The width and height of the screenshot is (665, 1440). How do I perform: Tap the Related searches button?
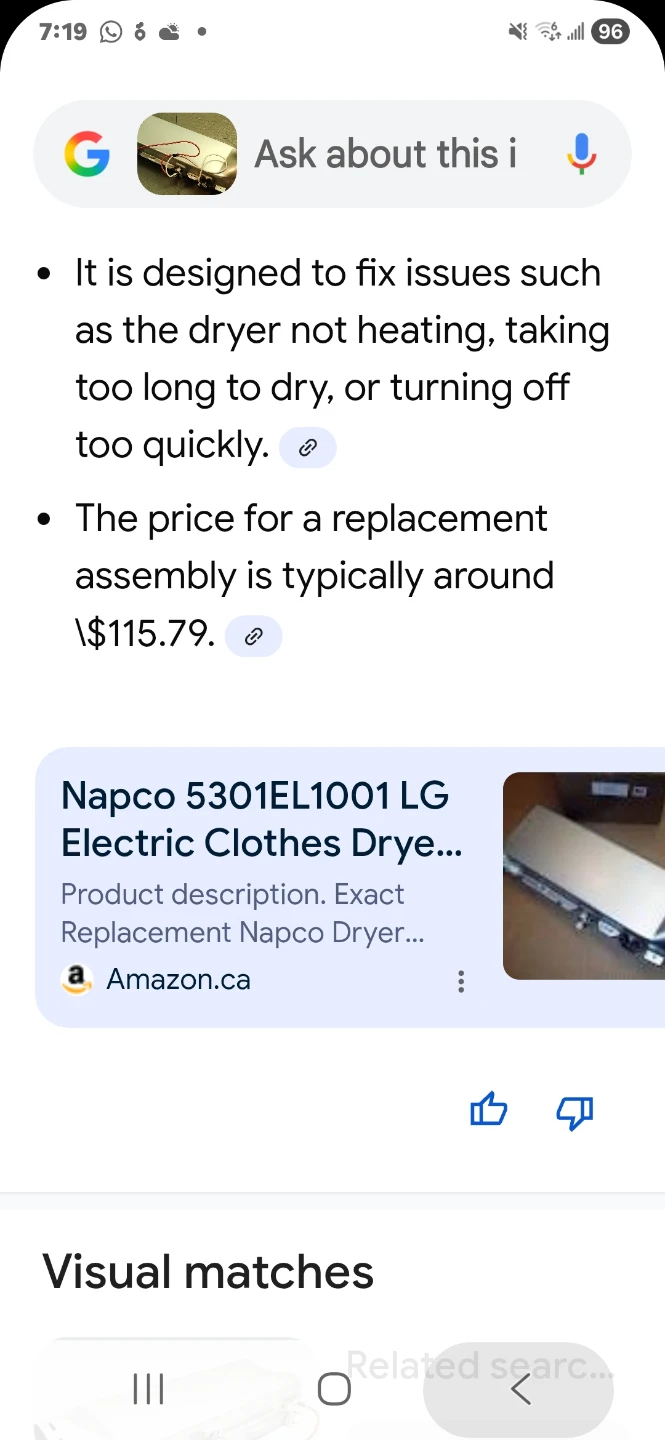(480, 1364)
